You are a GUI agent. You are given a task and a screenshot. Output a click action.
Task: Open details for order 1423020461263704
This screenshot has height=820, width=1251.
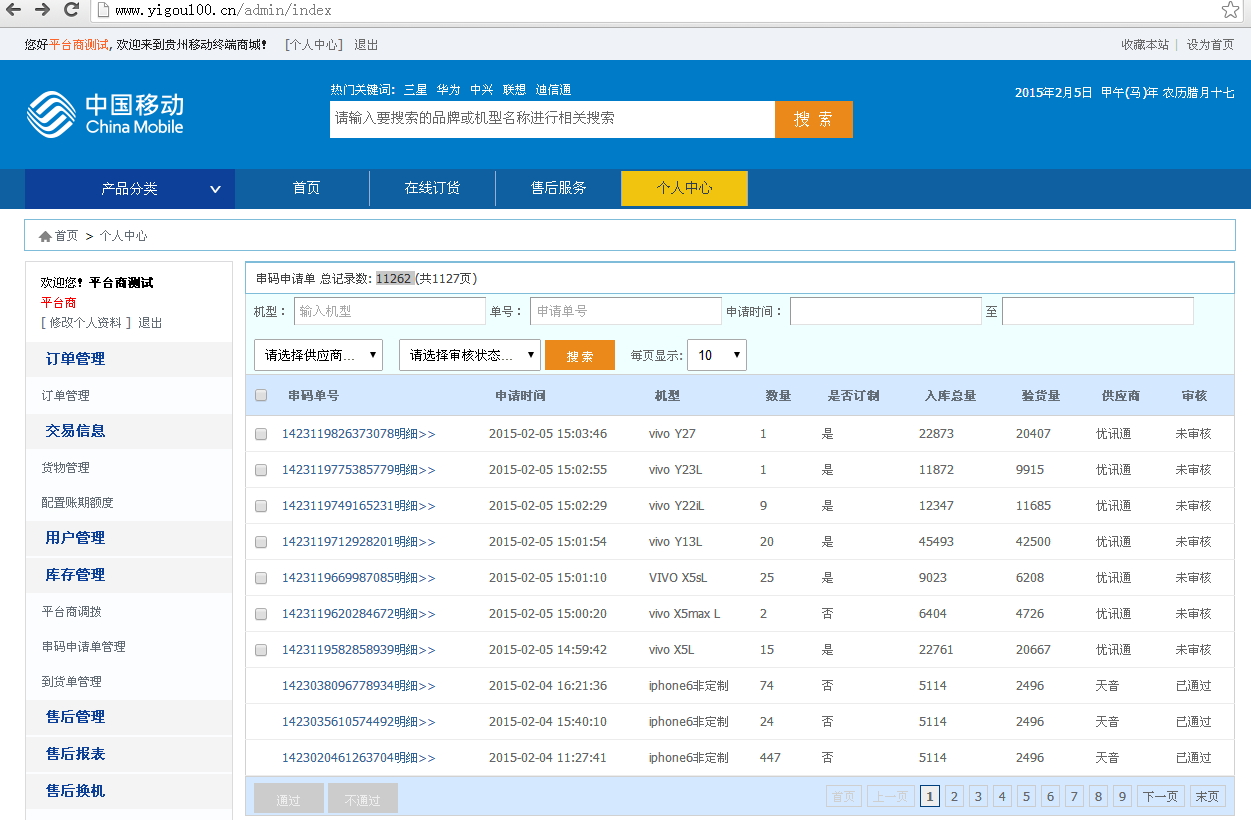(359, 758)
